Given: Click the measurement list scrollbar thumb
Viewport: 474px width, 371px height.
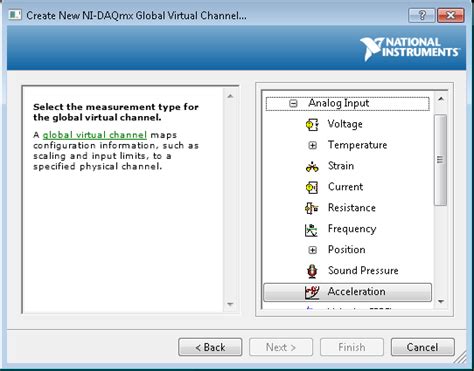Looking at the screenshot, I should (x=441, y=160).
